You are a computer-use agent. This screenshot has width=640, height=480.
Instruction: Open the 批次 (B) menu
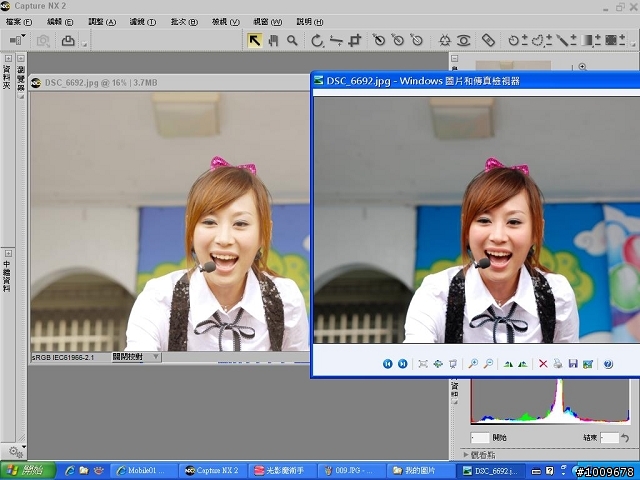184,22
